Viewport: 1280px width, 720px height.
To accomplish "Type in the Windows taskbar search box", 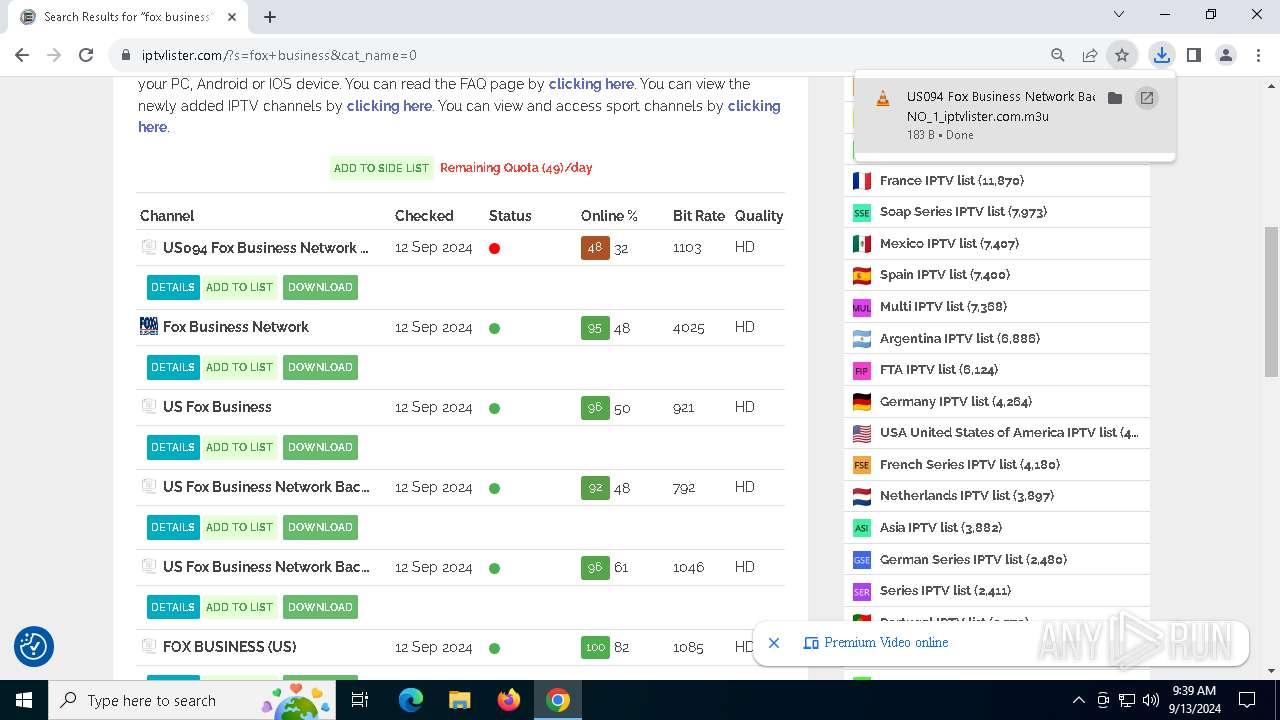I will 192,700.
